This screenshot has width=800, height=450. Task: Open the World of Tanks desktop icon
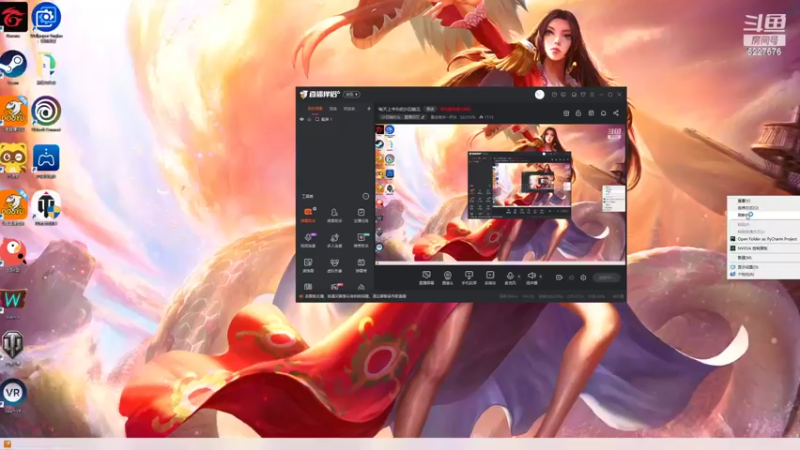[13, 348]
